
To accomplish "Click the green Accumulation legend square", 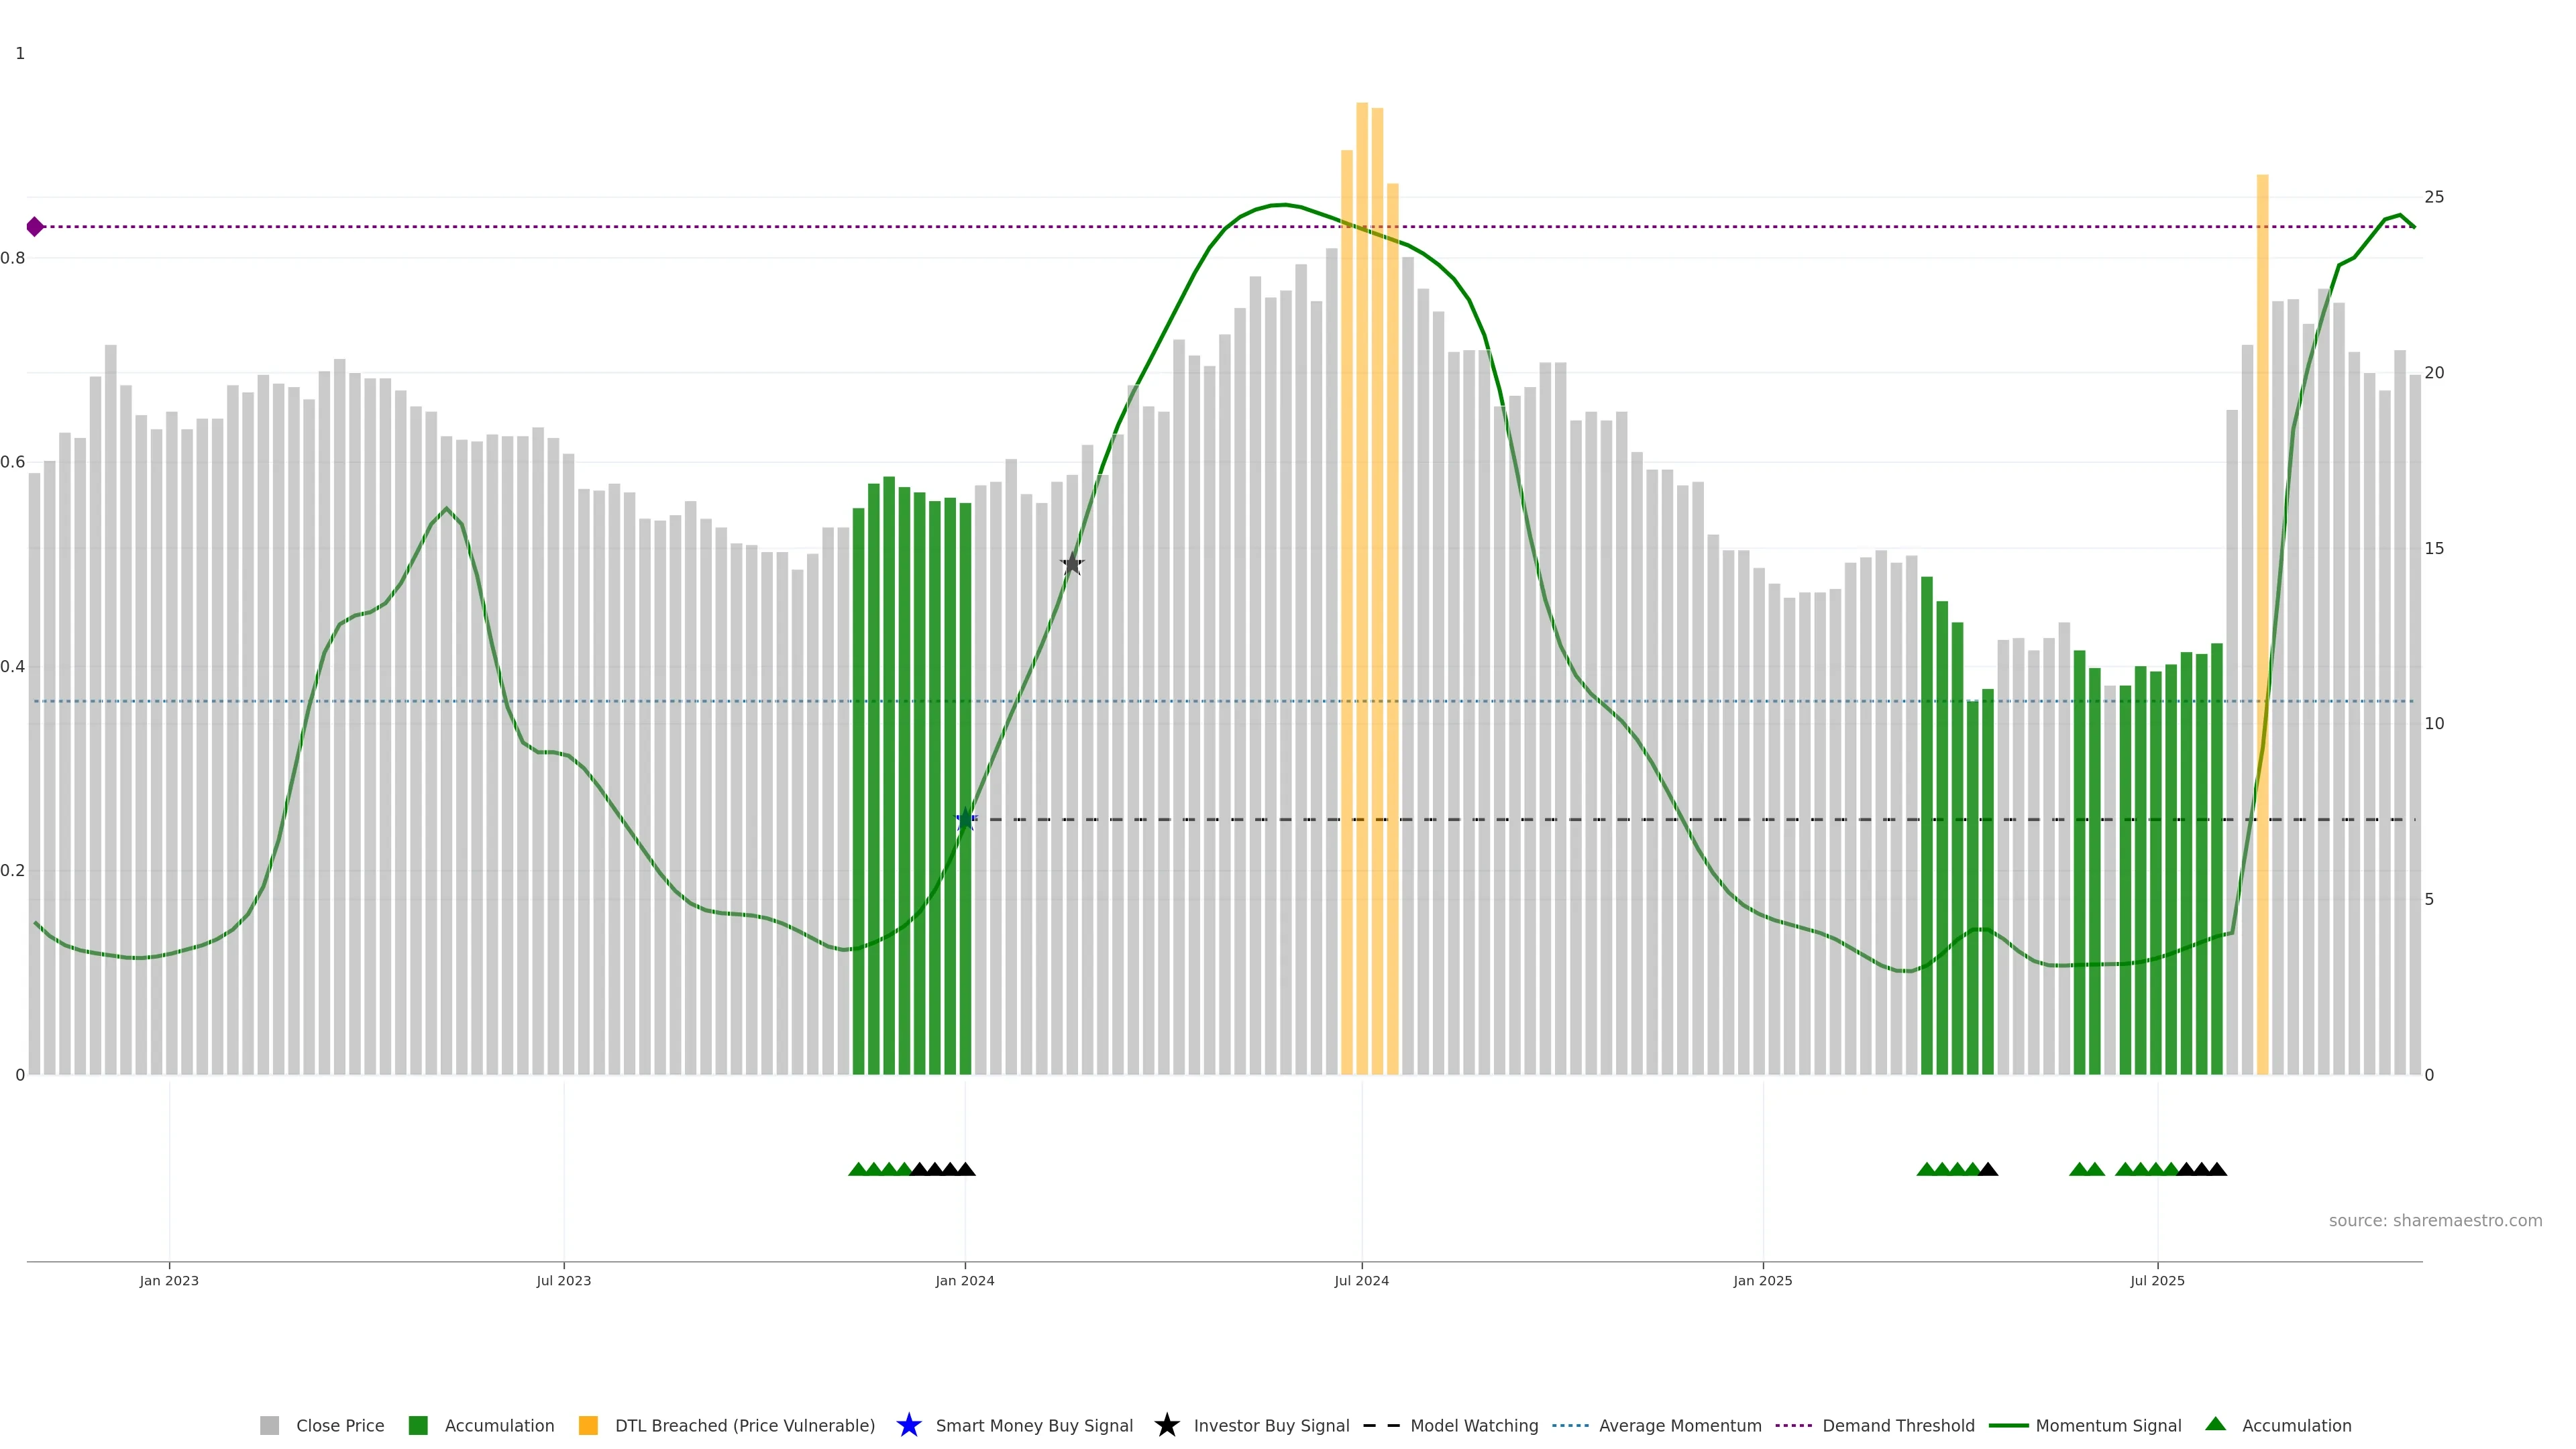I will coord(418,1425).
